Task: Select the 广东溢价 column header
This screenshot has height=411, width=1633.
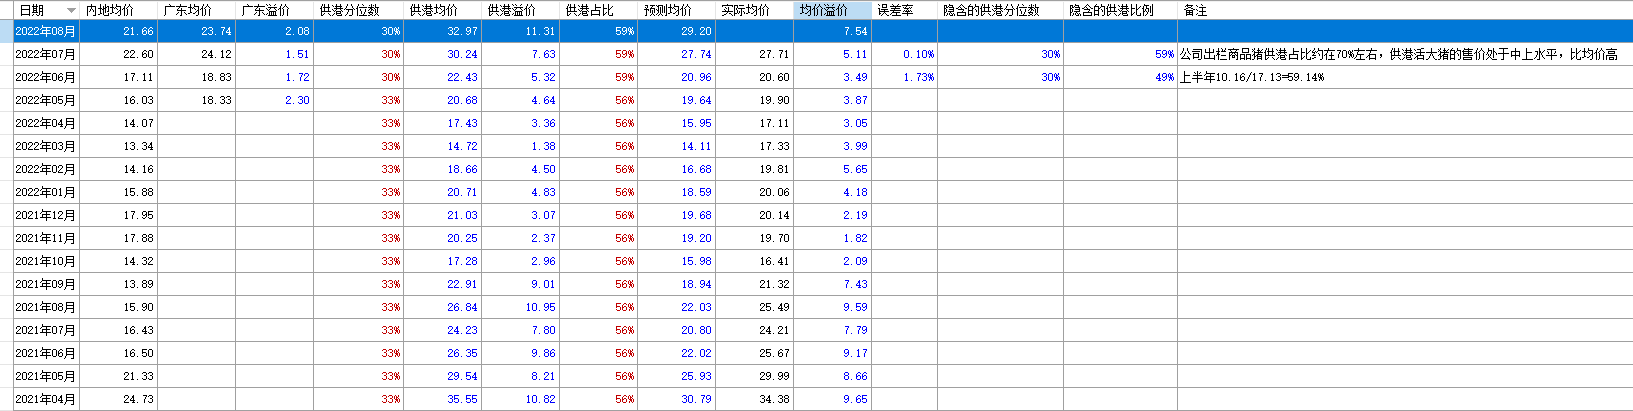Action: (275, 10)
